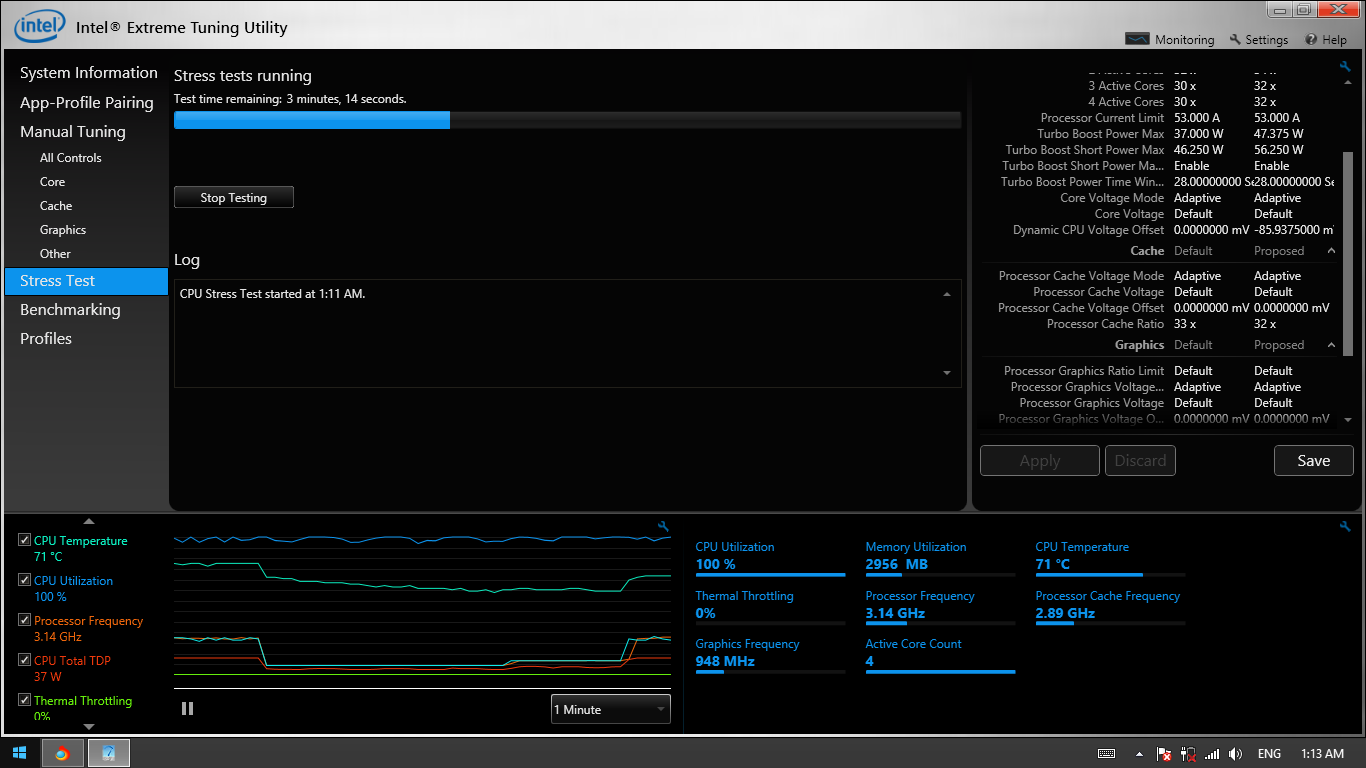The width and height of the screenshot is (1366, 768).
Task: Select Manual Tuning in sidebar
Action: [73, 132]
